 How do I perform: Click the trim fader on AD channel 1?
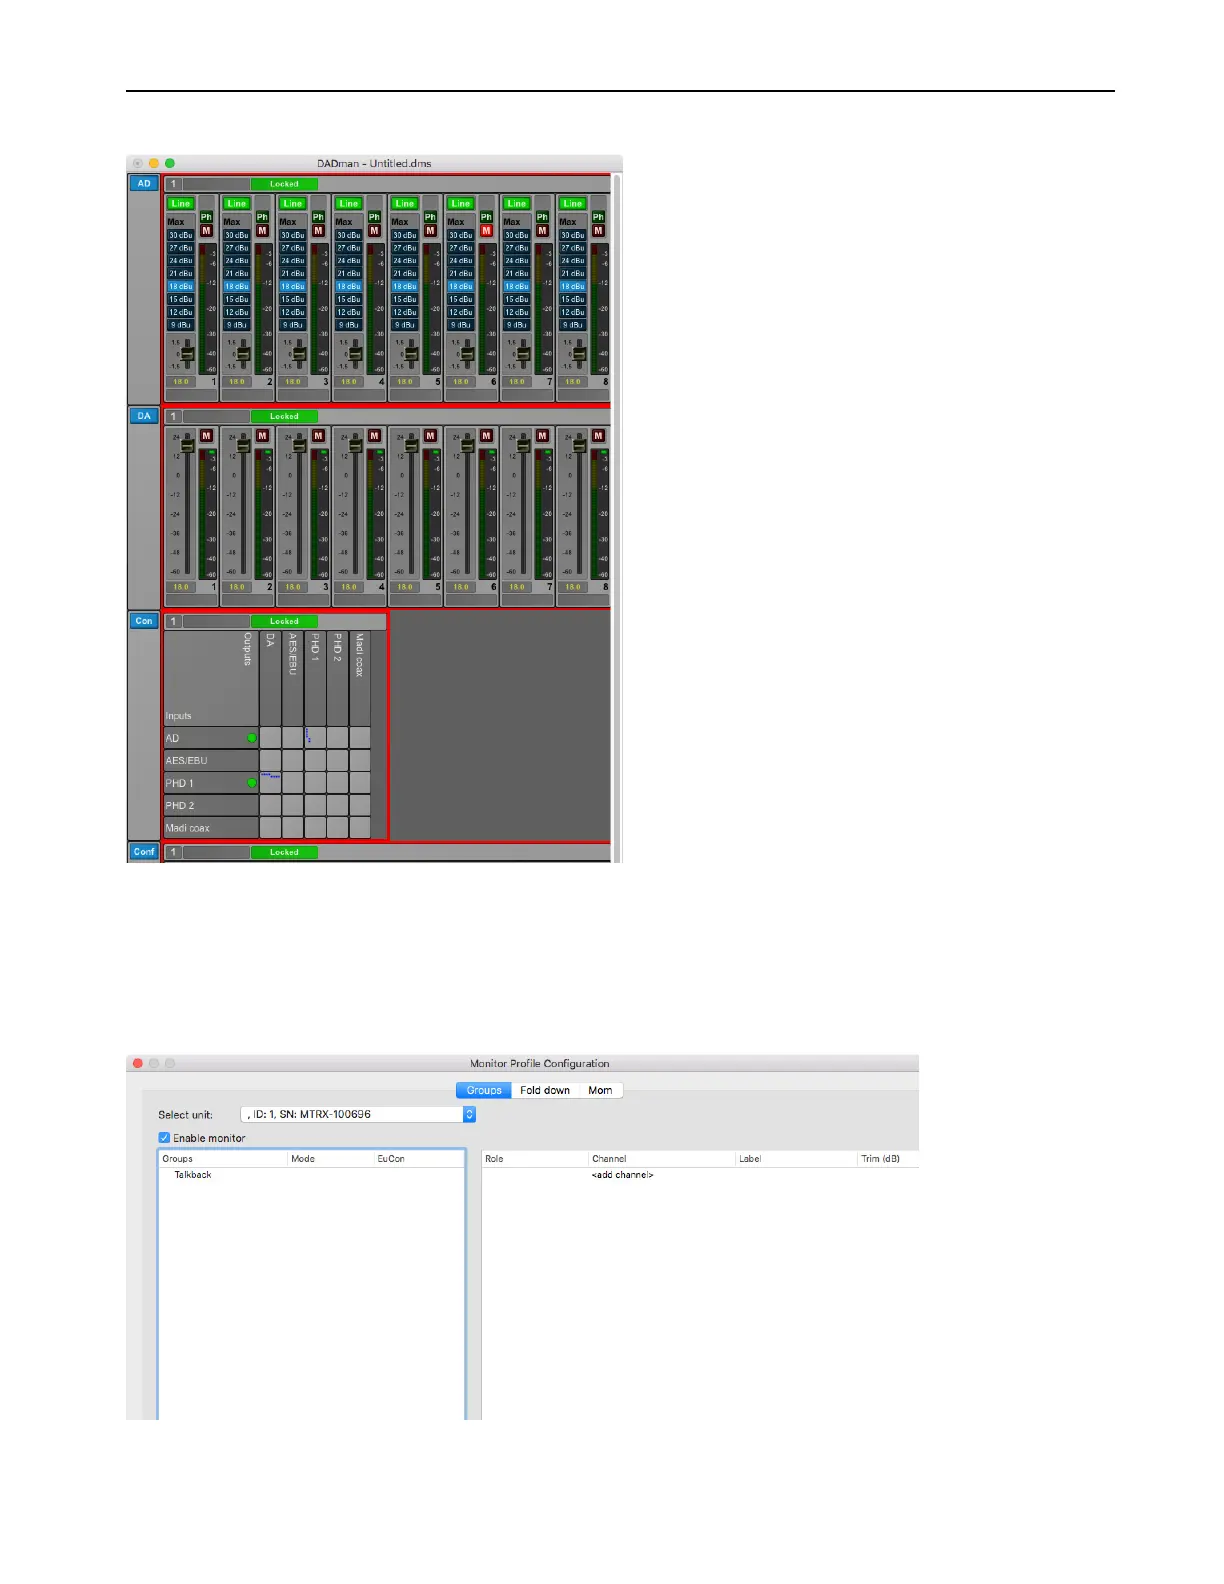(x=187, y=354)
